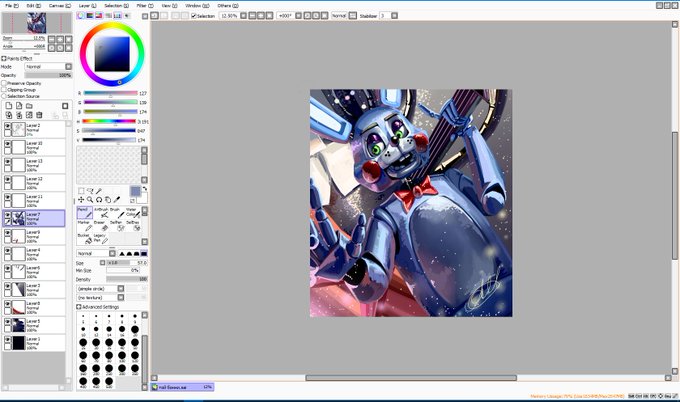Create a new linework layer
This screenshot has height=402, width=680.
coord(19,106)
